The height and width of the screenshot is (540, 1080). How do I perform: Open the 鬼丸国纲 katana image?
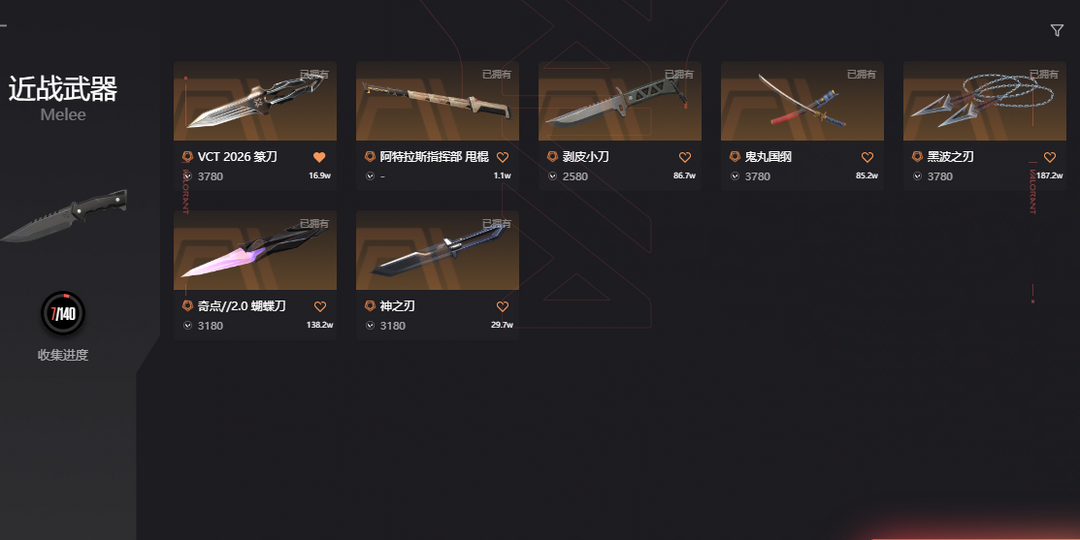802,101
